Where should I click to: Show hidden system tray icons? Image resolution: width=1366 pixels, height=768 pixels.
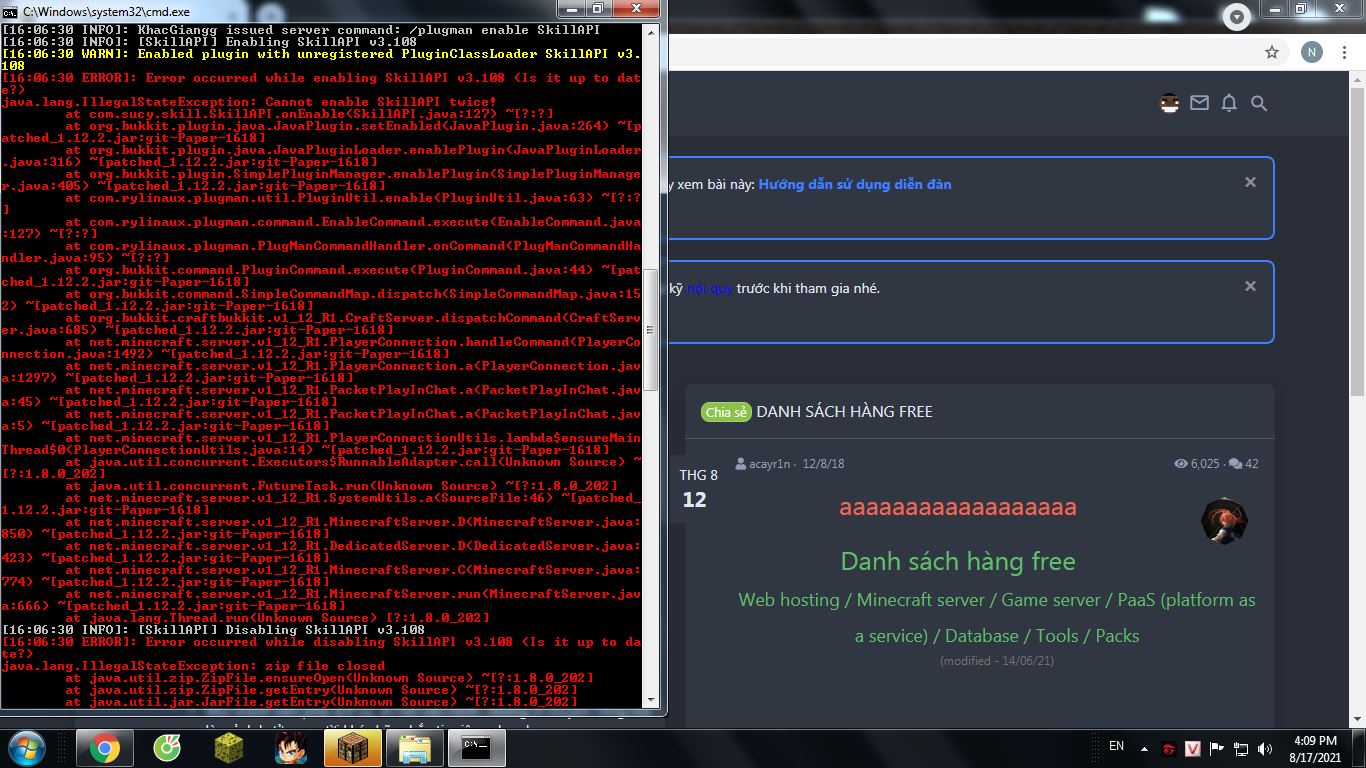point(1144,748)
